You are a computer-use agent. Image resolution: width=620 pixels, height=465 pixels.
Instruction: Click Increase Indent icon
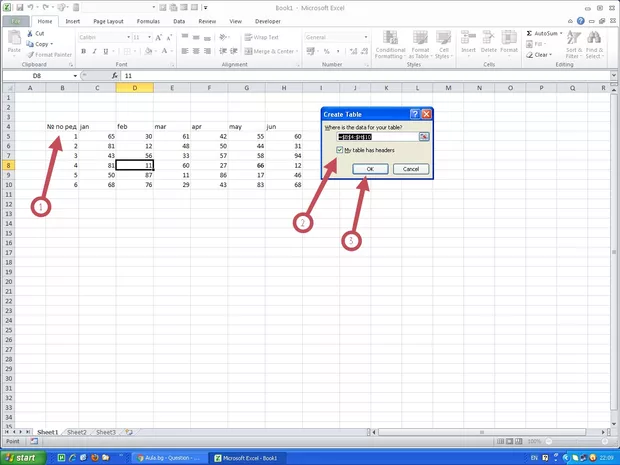point(234,51)
